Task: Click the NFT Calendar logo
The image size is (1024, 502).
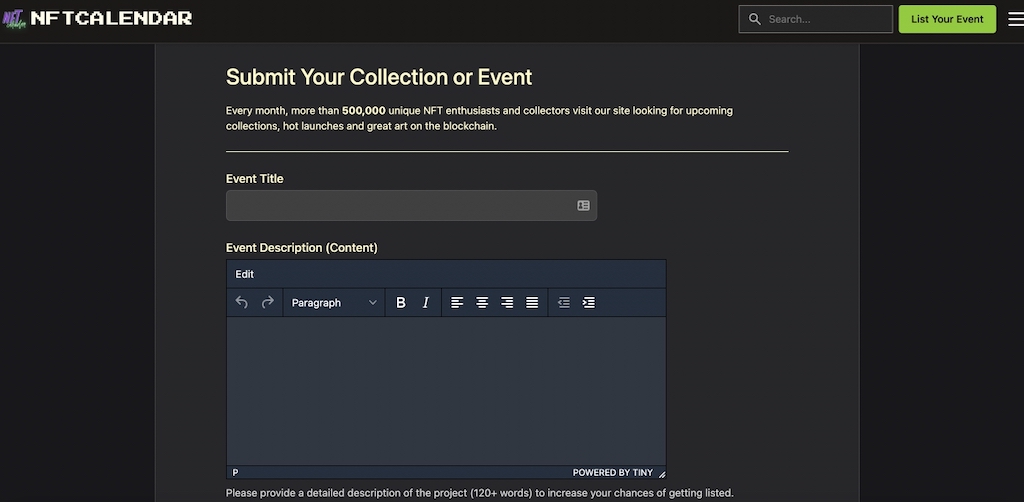Action: (x=99, y=18)
